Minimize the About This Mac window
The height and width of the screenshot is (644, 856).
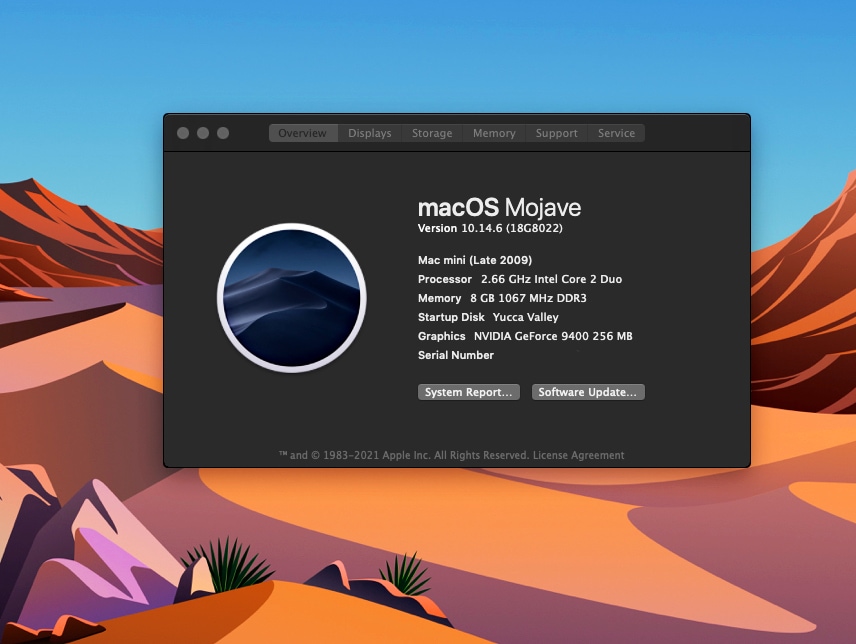coord(203,133)
